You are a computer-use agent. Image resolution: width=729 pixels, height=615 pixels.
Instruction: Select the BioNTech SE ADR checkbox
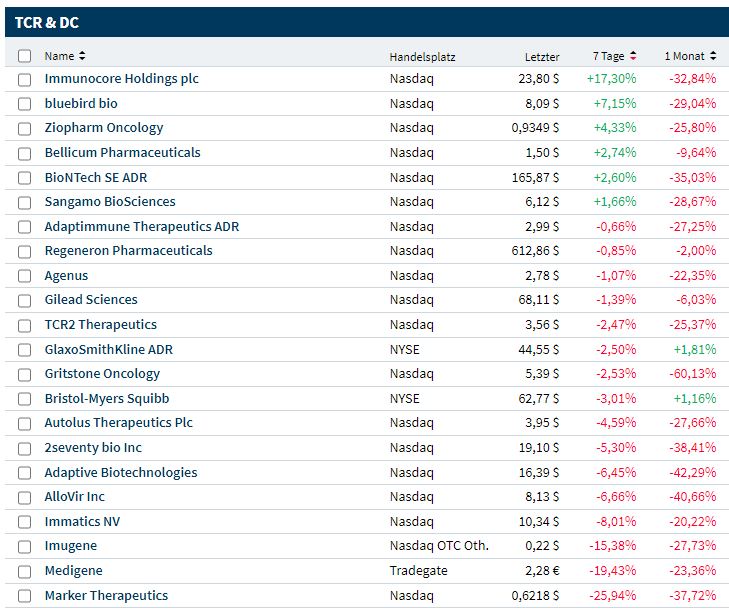25,177
